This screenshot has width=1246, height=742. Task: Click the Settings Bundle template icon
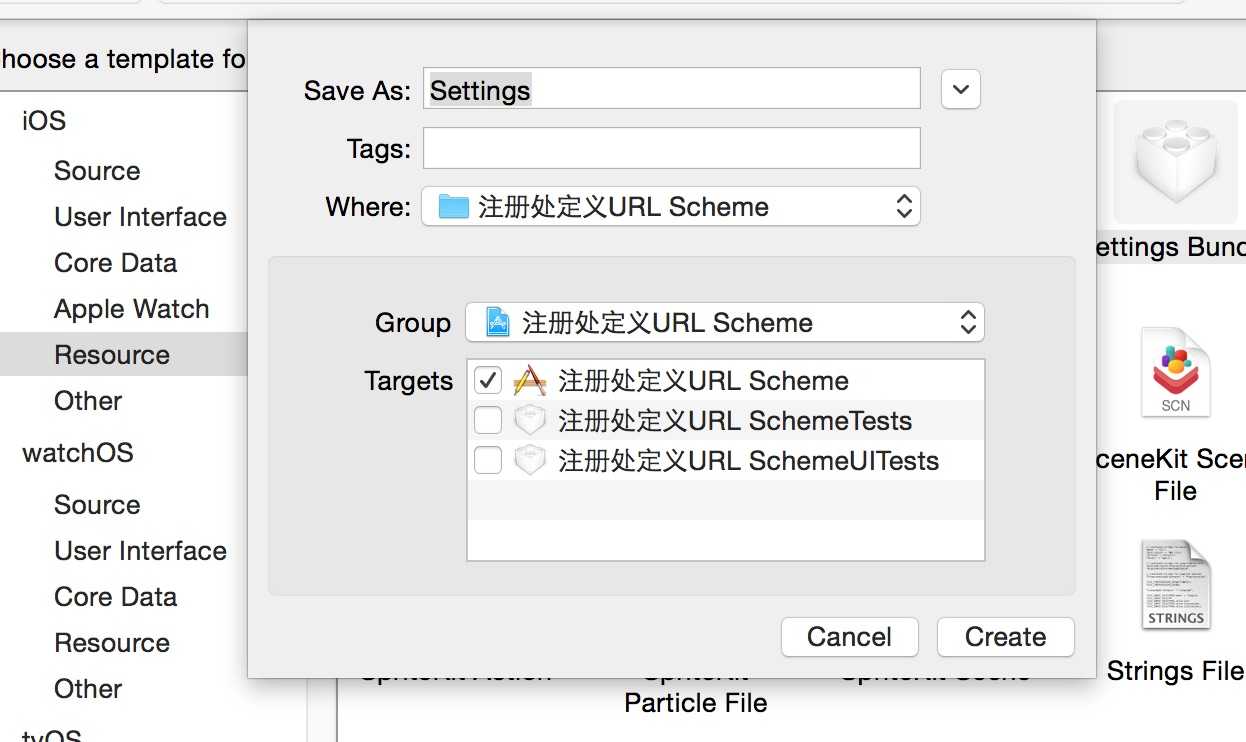[1174, 162]
